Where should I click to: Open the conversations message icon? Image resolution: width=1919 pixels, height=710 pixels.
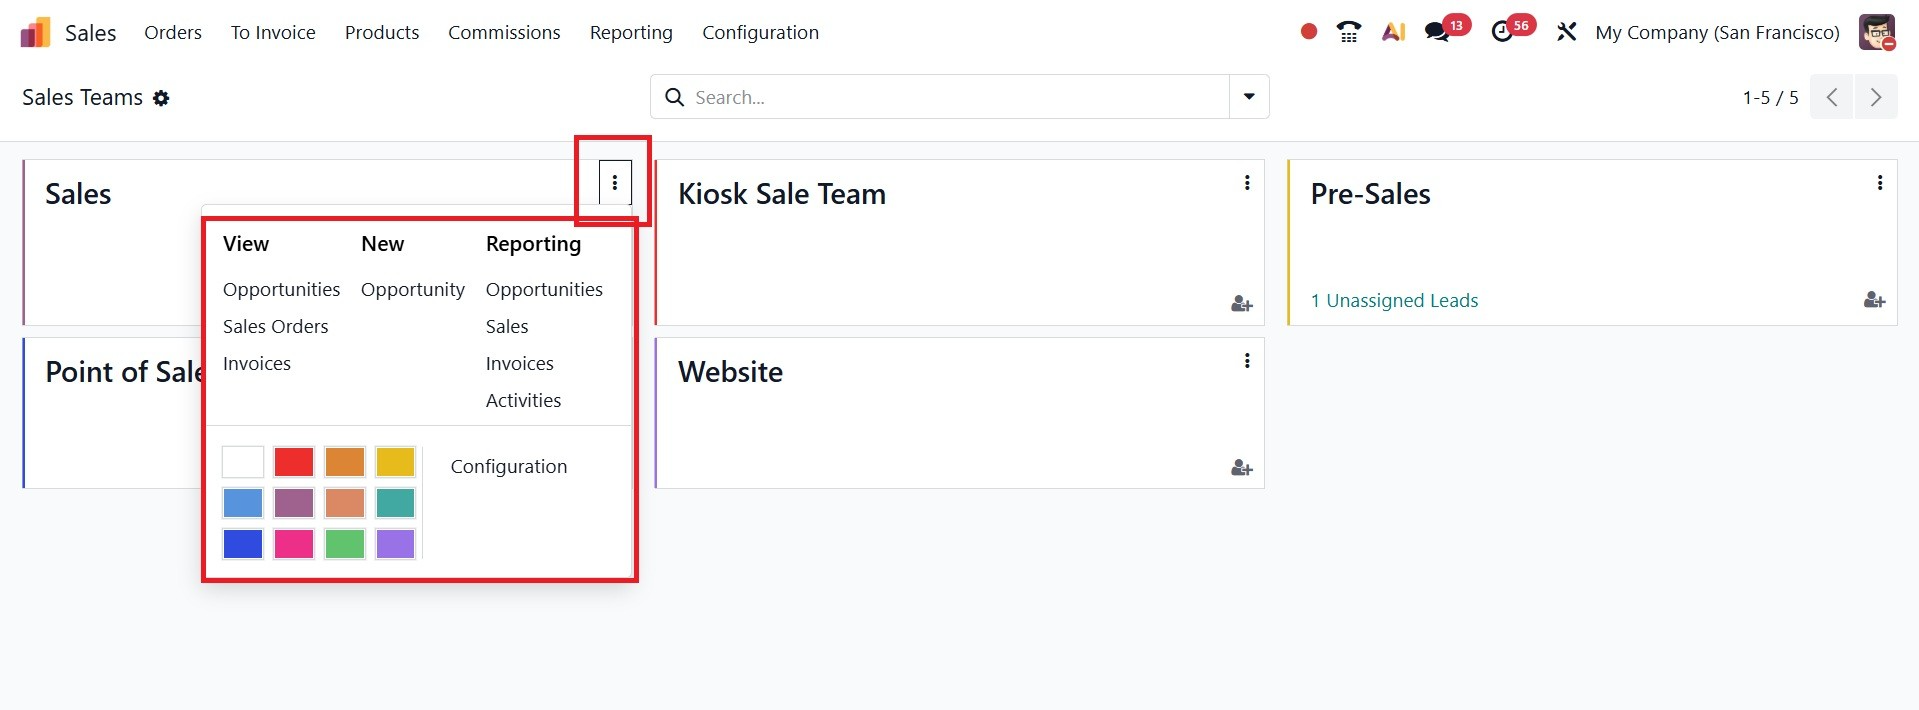[x=1437, y=32]
